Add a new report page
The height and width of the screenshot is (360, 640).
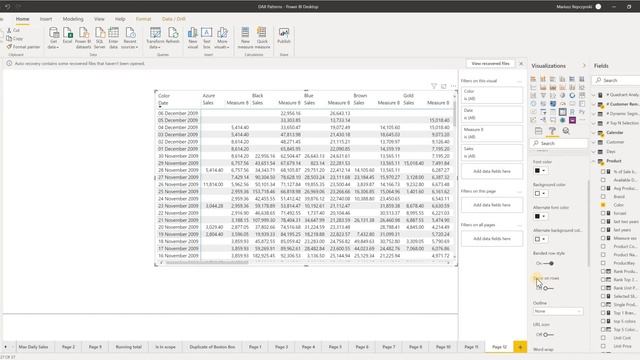[520, 347]
